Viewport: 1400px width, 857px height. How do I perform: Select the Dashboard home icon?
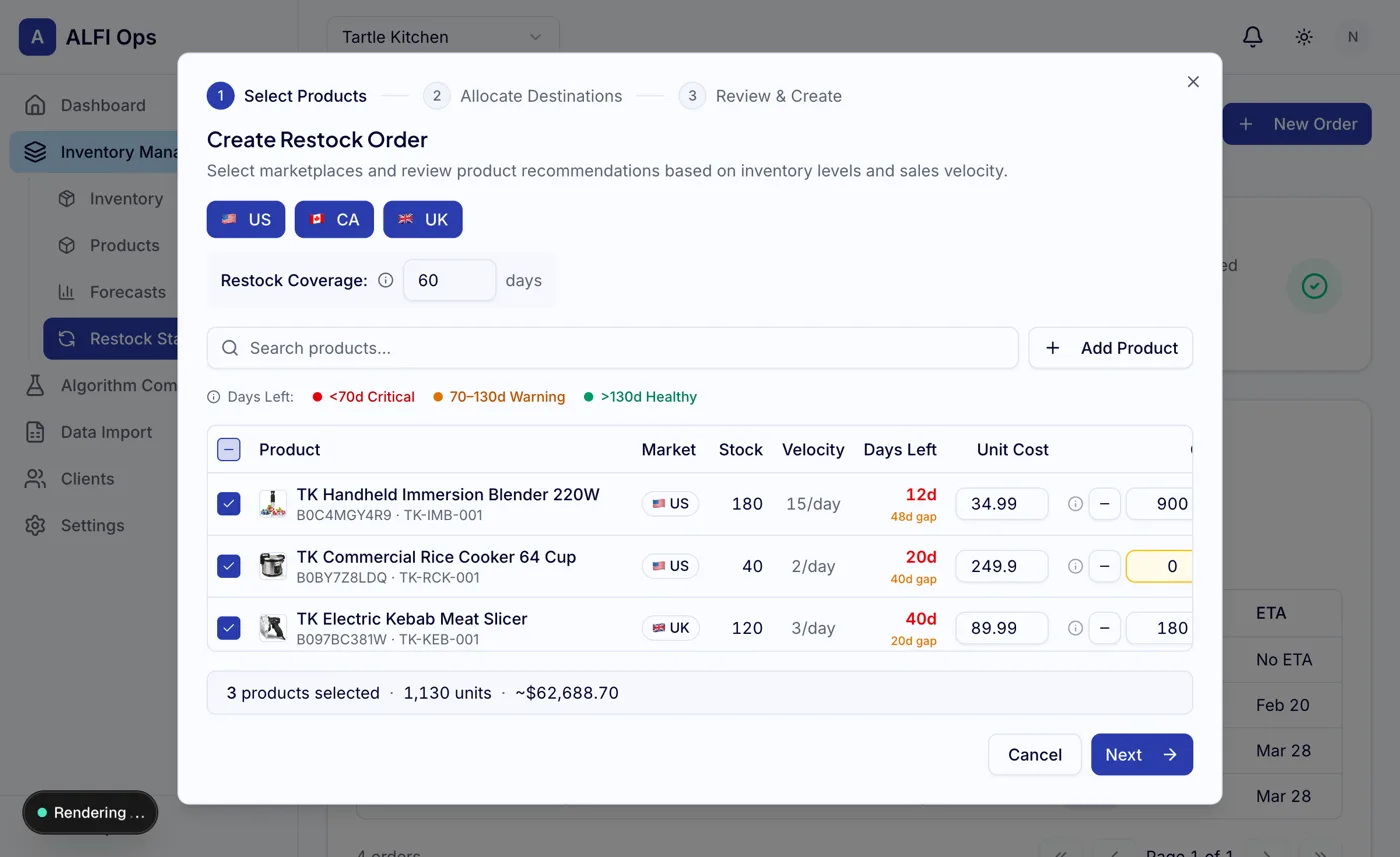click(x=33, y=105)
